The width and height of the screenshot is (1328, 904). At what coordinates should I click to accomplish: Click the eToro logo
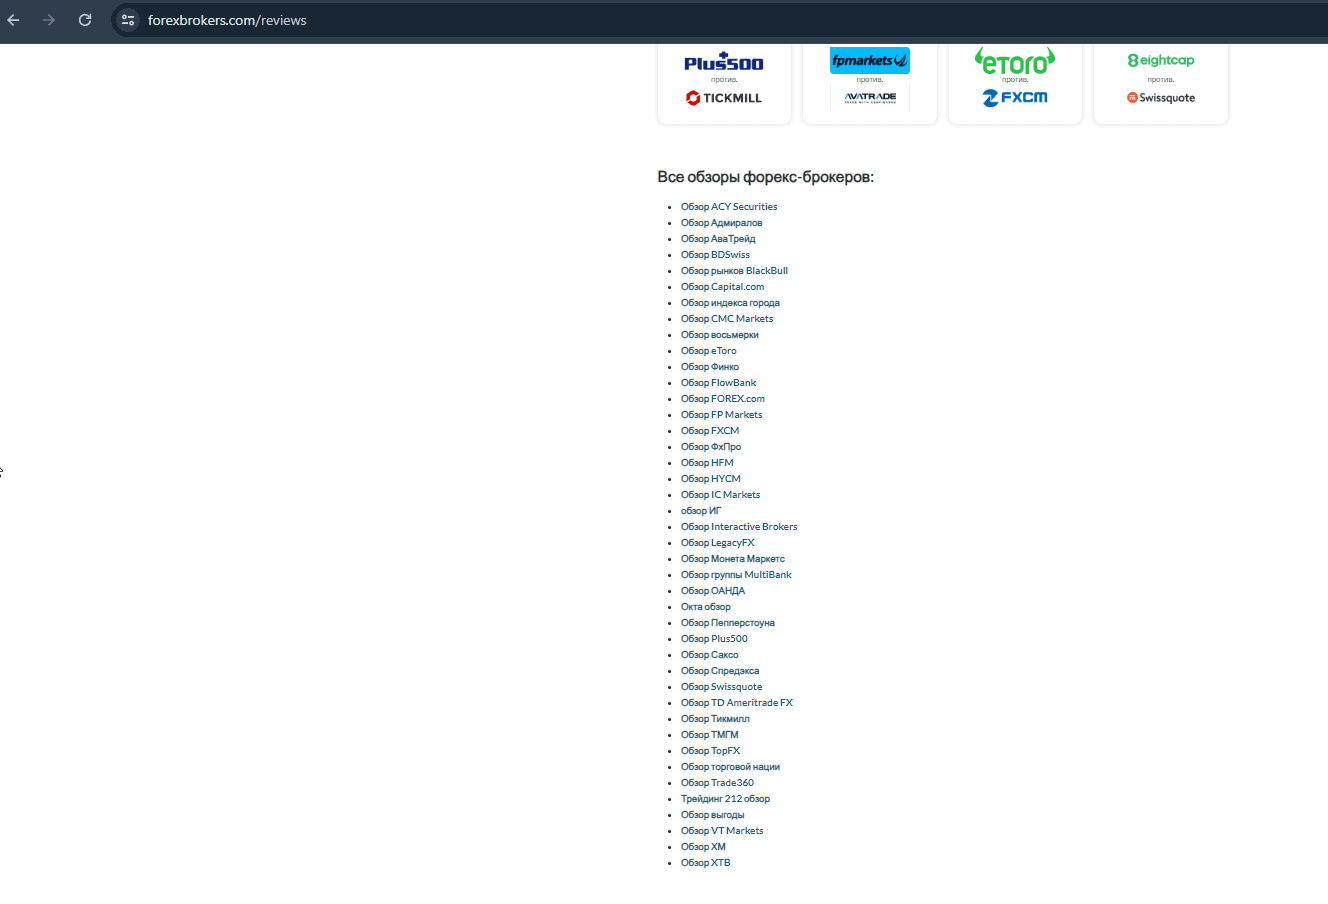point(1015,61)
